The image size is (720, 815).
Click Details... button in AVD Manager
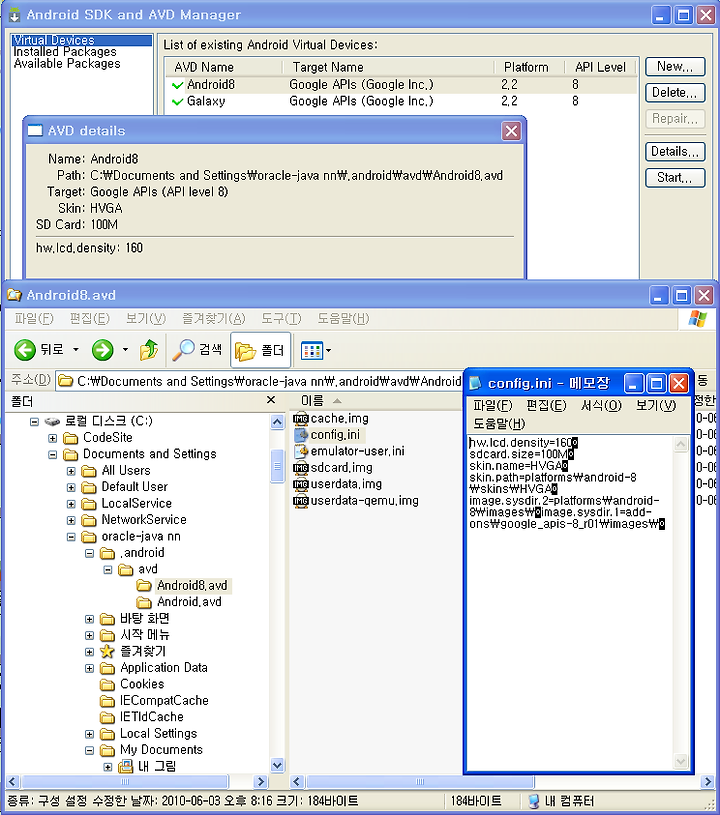[675, 151]
